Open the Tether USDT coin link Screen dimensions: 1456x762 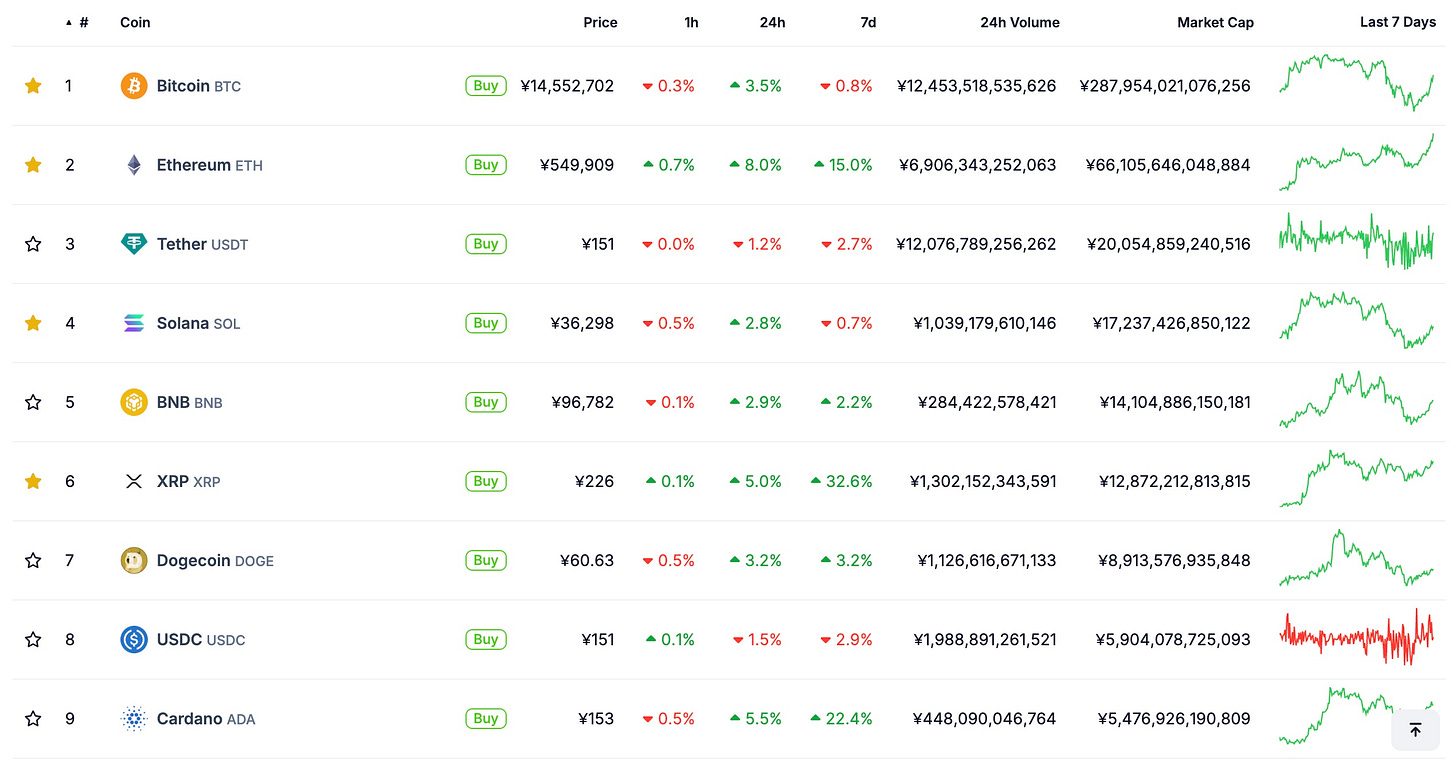(202, 244)
